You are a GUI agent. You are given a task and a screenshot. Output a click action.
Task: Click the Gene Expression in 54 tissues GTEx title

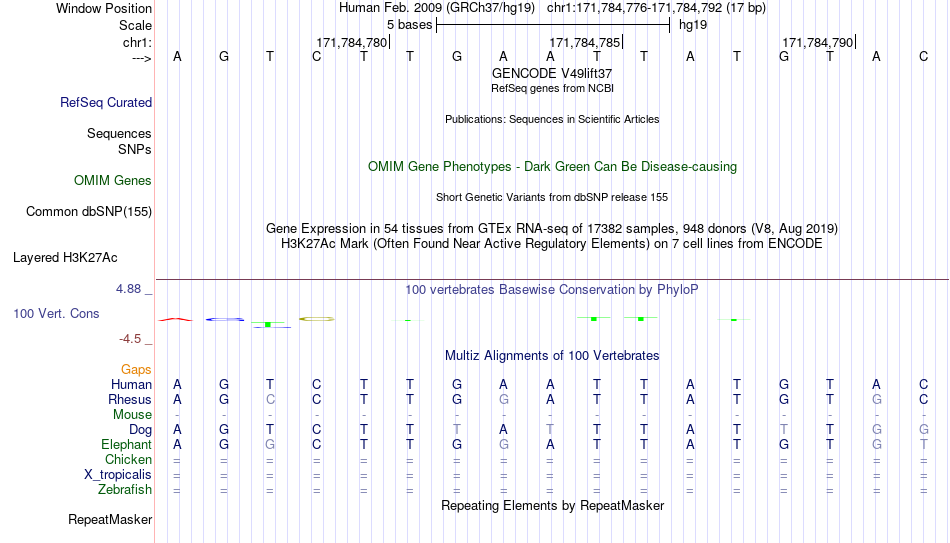(552, 228)
